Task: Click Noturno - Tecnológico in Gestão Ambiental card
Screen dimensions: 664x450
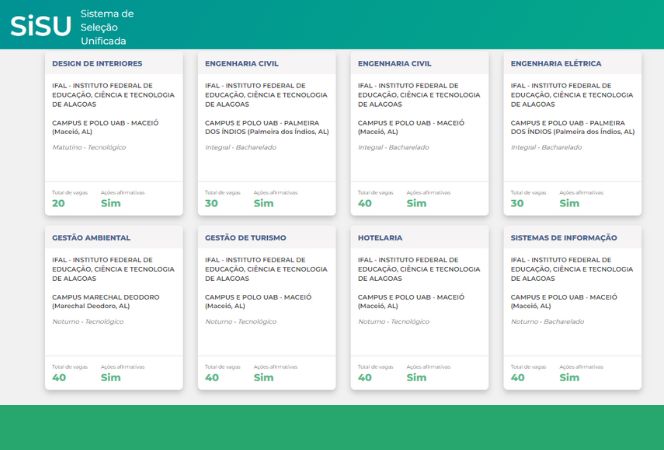Action: point(88,322)
